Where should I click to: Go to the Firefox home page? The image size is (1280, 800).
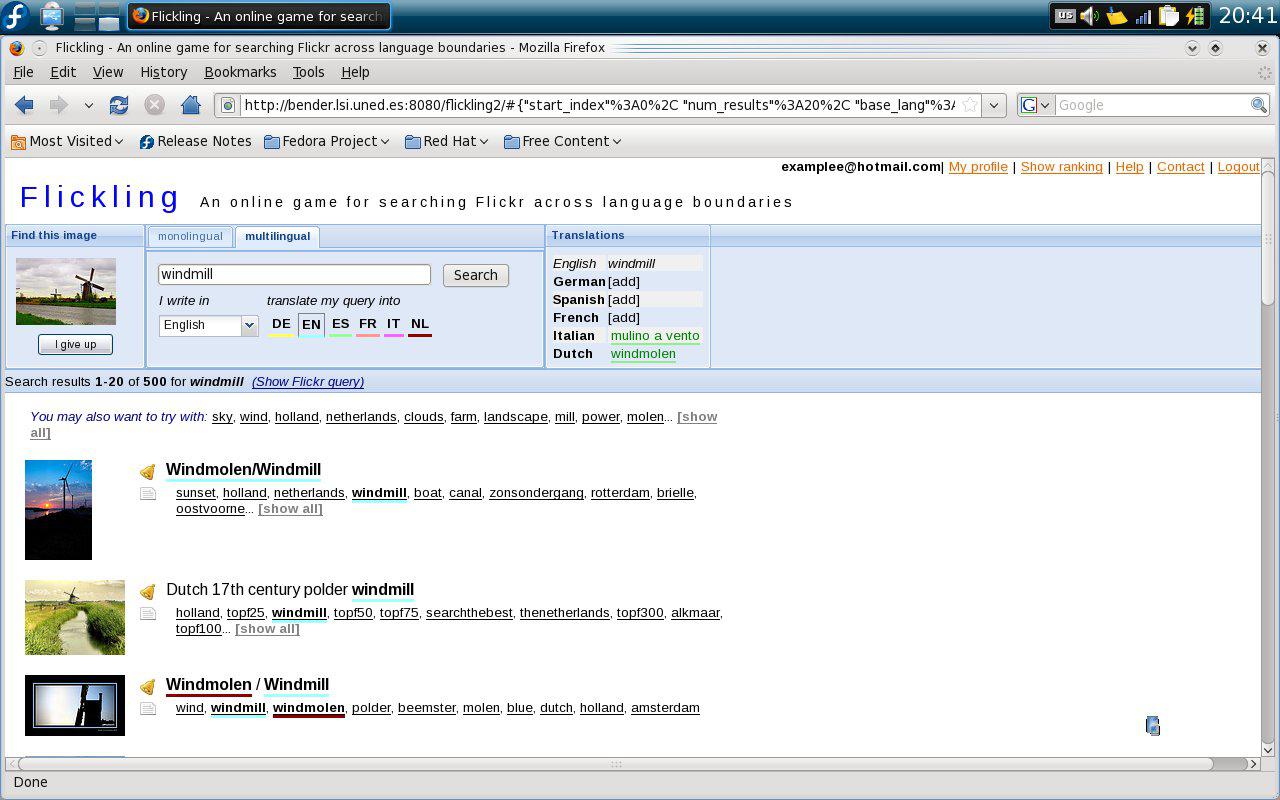point(191,105)
